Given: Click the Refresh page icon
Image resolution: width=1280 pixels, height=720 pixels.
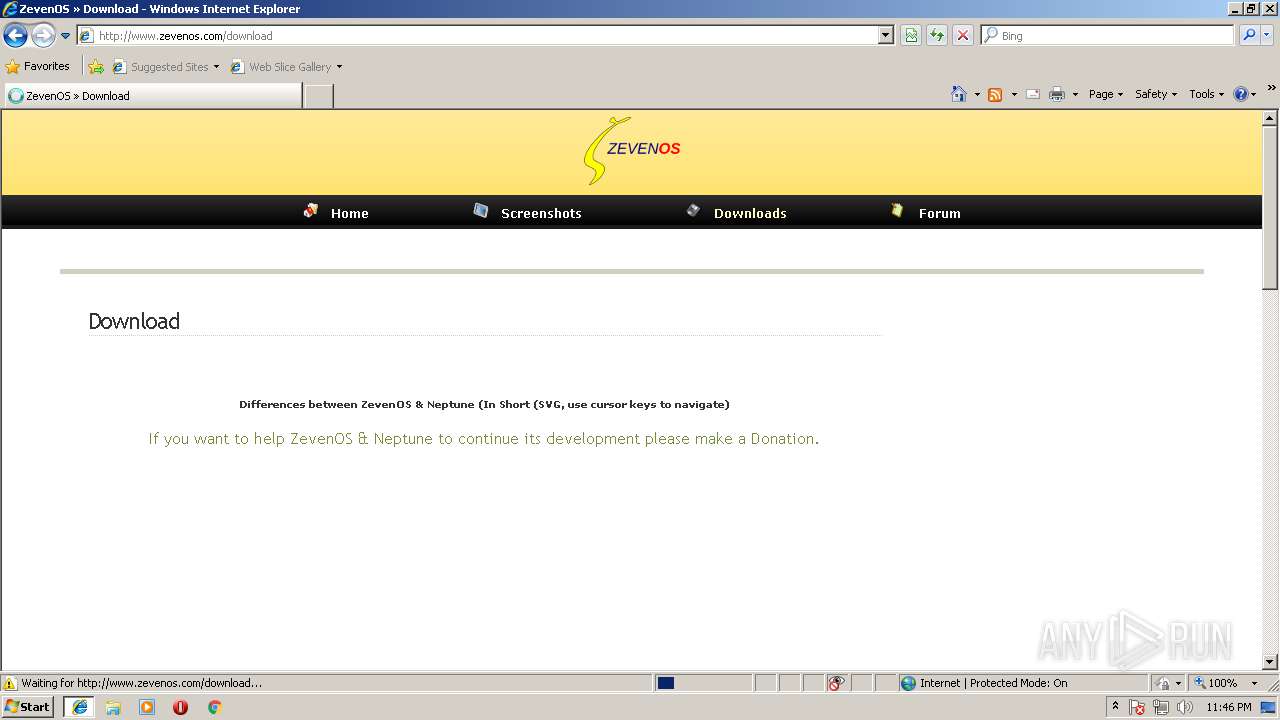Looking at the screenshot, I should 937,35.
